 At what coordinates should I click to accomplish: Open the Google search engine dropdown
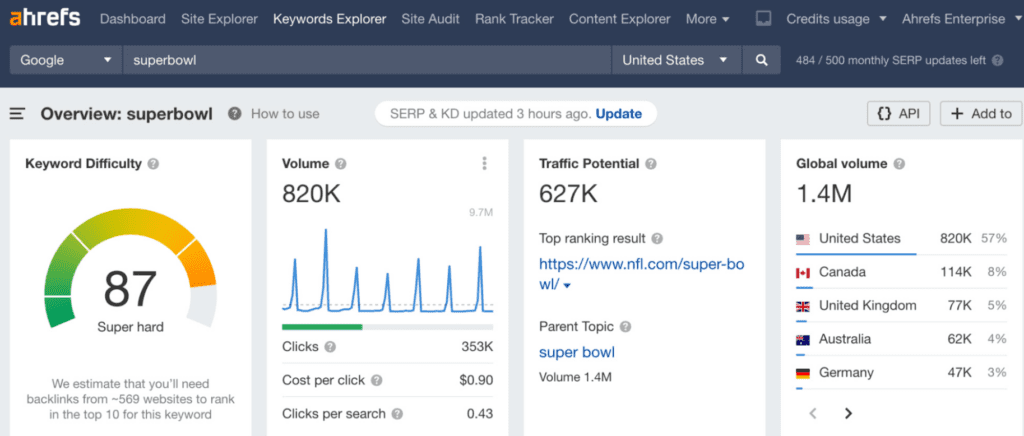65,60
